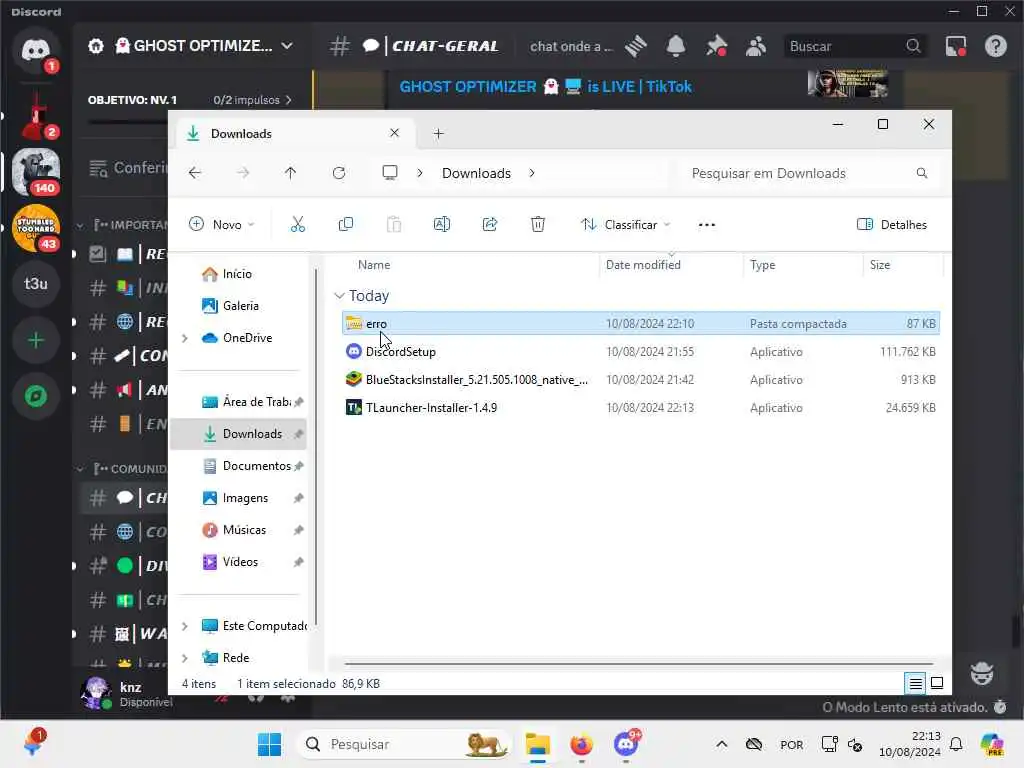The image size is (1024, 768).
Task: Open Início in navigation pane
Action: click(x=236, y=274)
